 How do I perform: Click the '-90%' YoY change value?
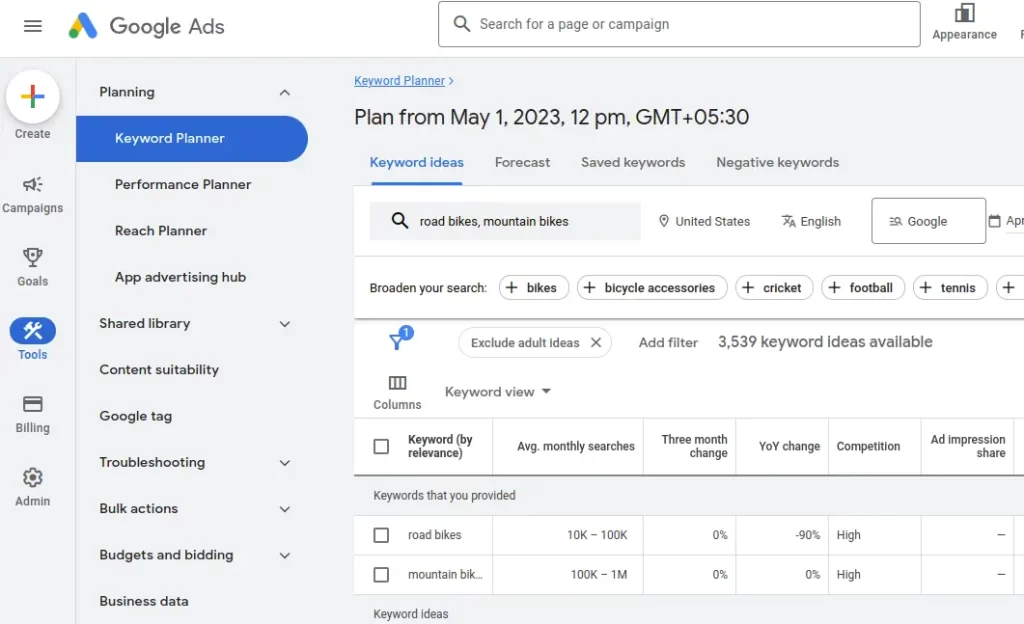click(x=808, y=535)
